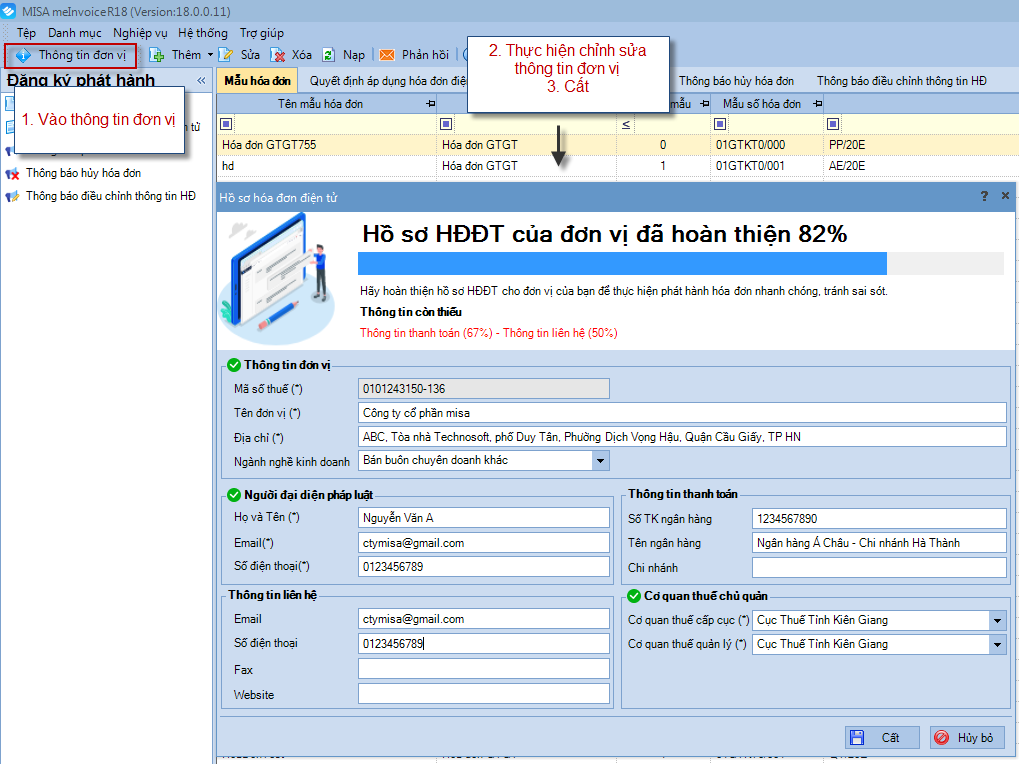Open filter operator under Tên mẫu hóa đơn
The height and width of the screenshot is (764, 1019).
click(226, 124)
